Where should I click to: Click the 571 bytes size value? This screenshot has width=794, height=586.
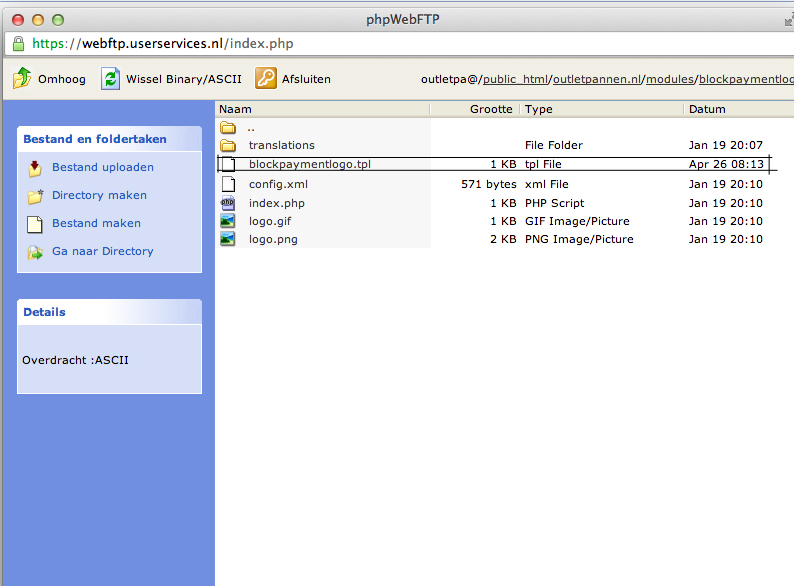click(489, 184)
